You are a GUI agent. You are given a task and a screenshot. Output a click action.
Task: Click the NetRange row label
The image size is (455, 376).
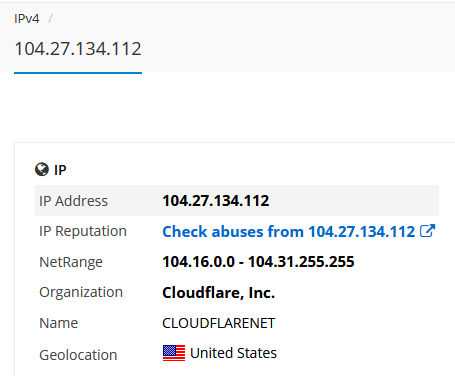pos(71,262)
